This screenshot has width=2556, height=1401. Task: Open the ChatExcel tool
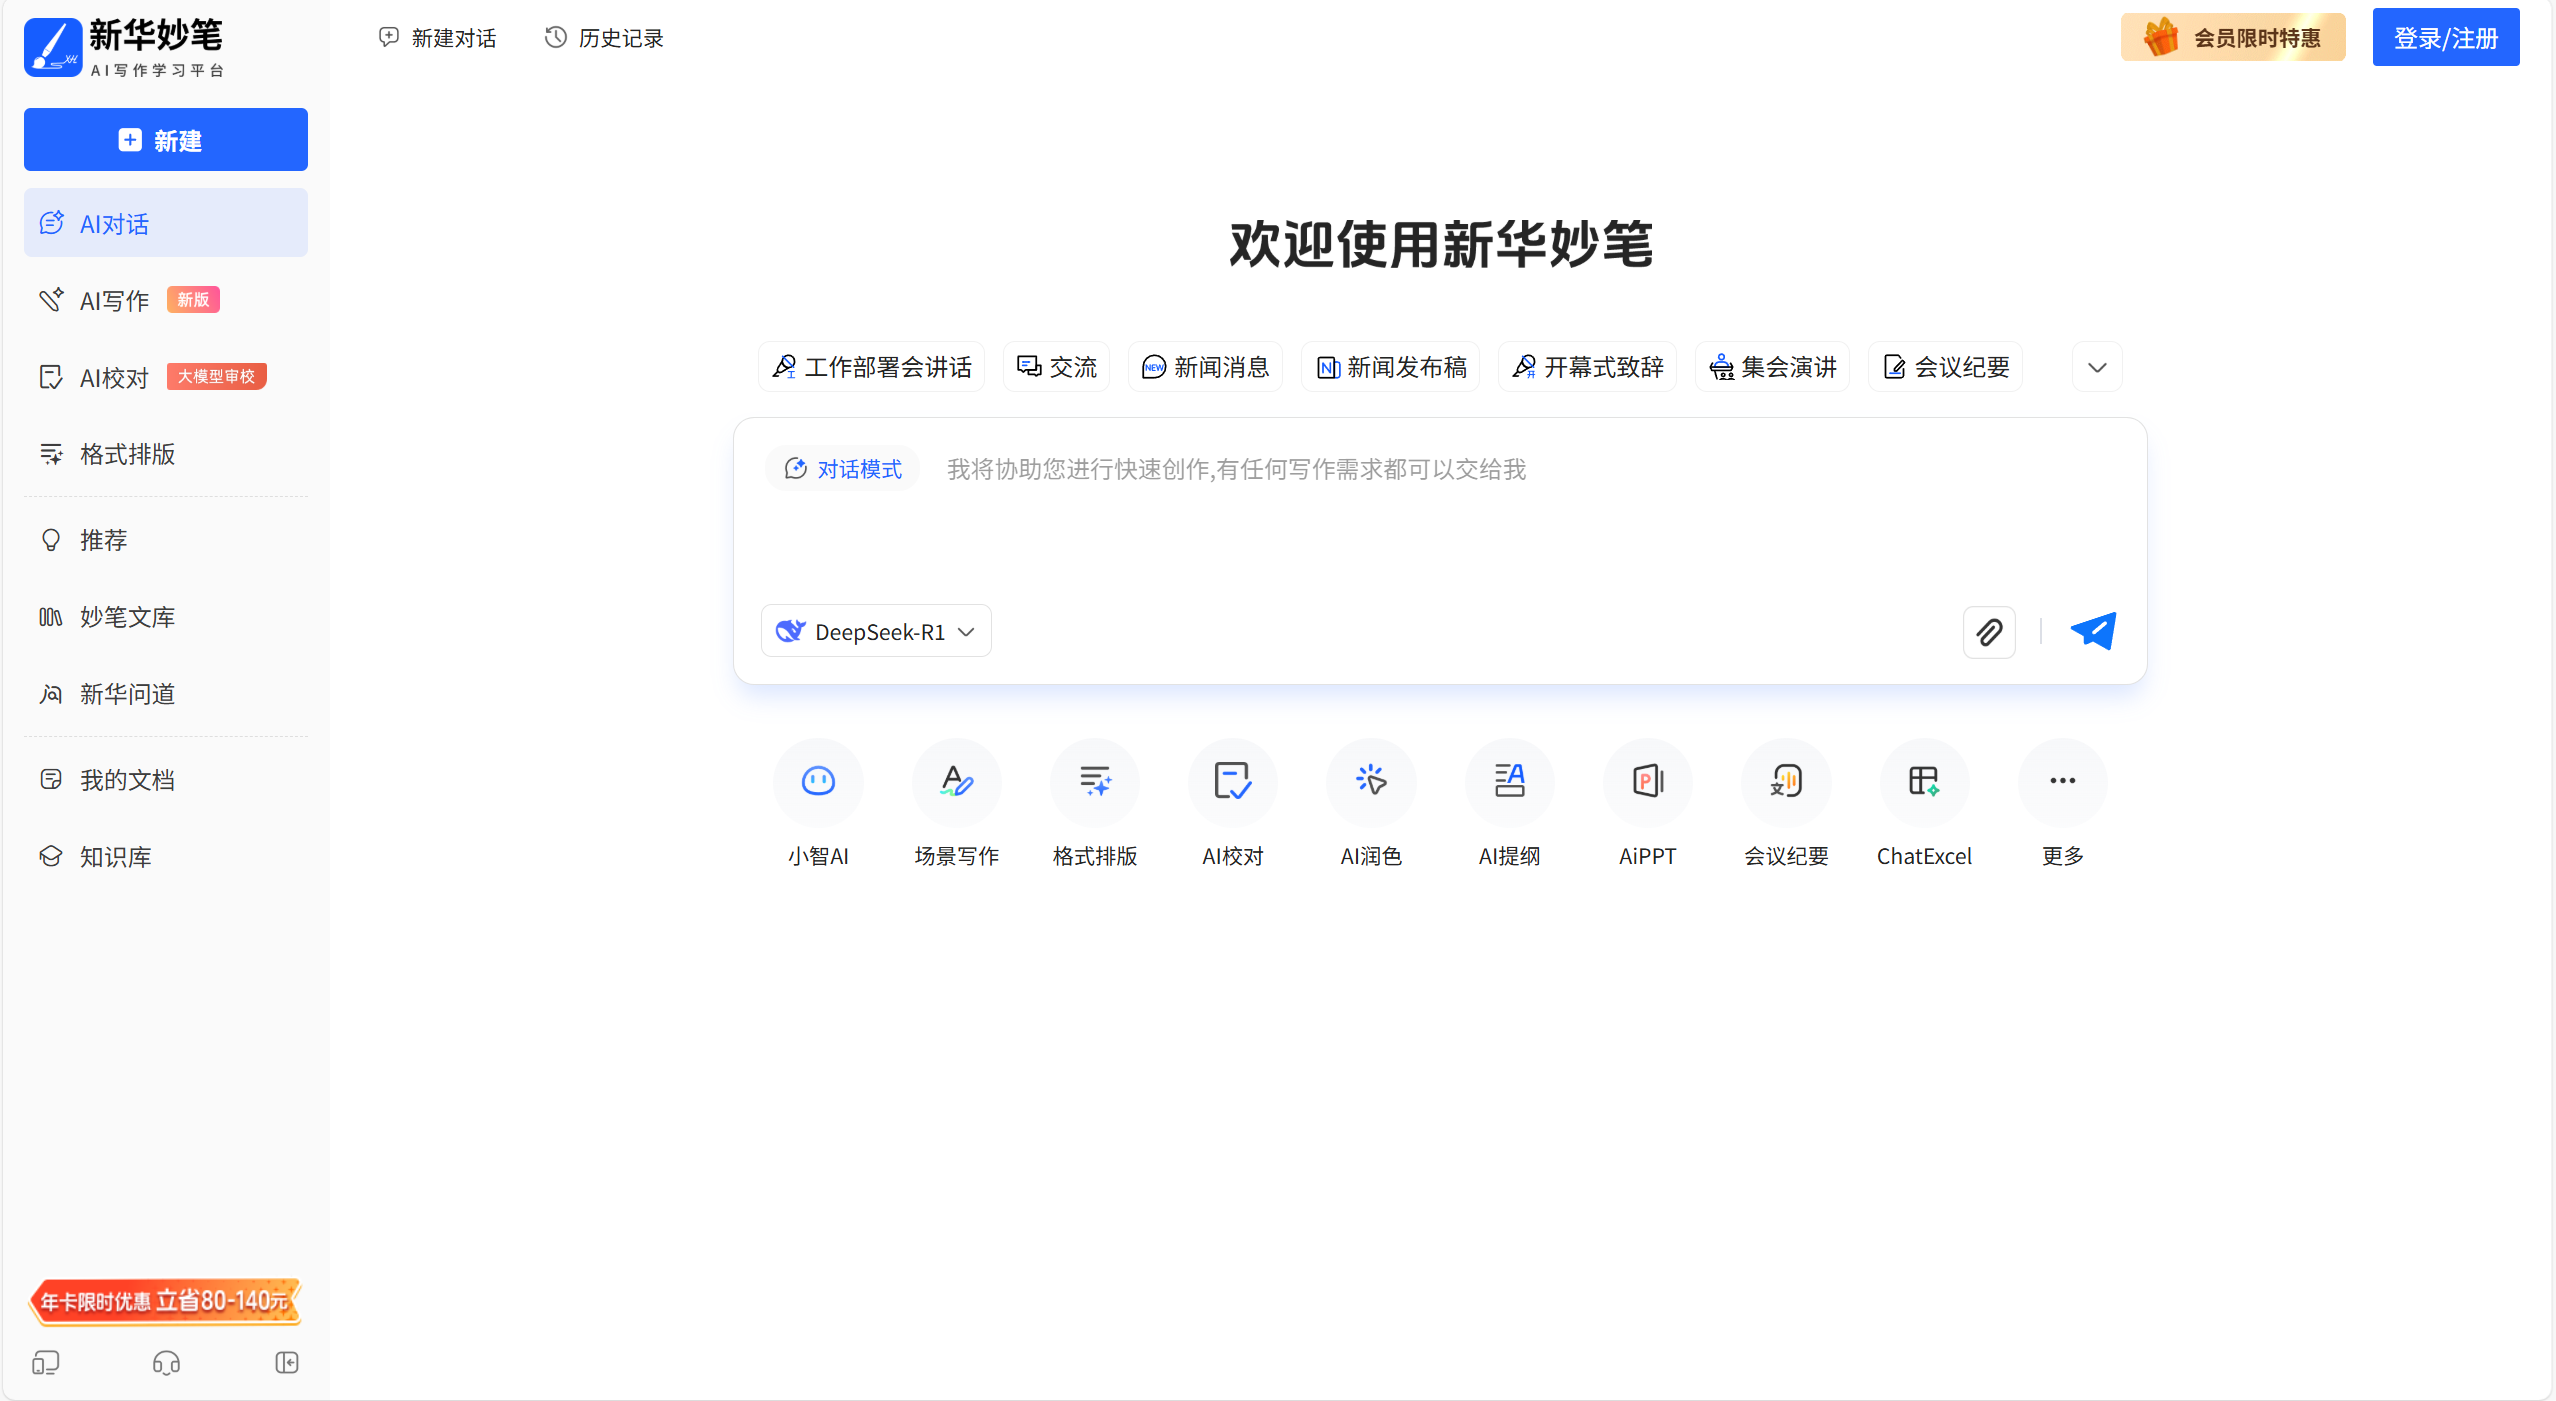pos(1924,783)
